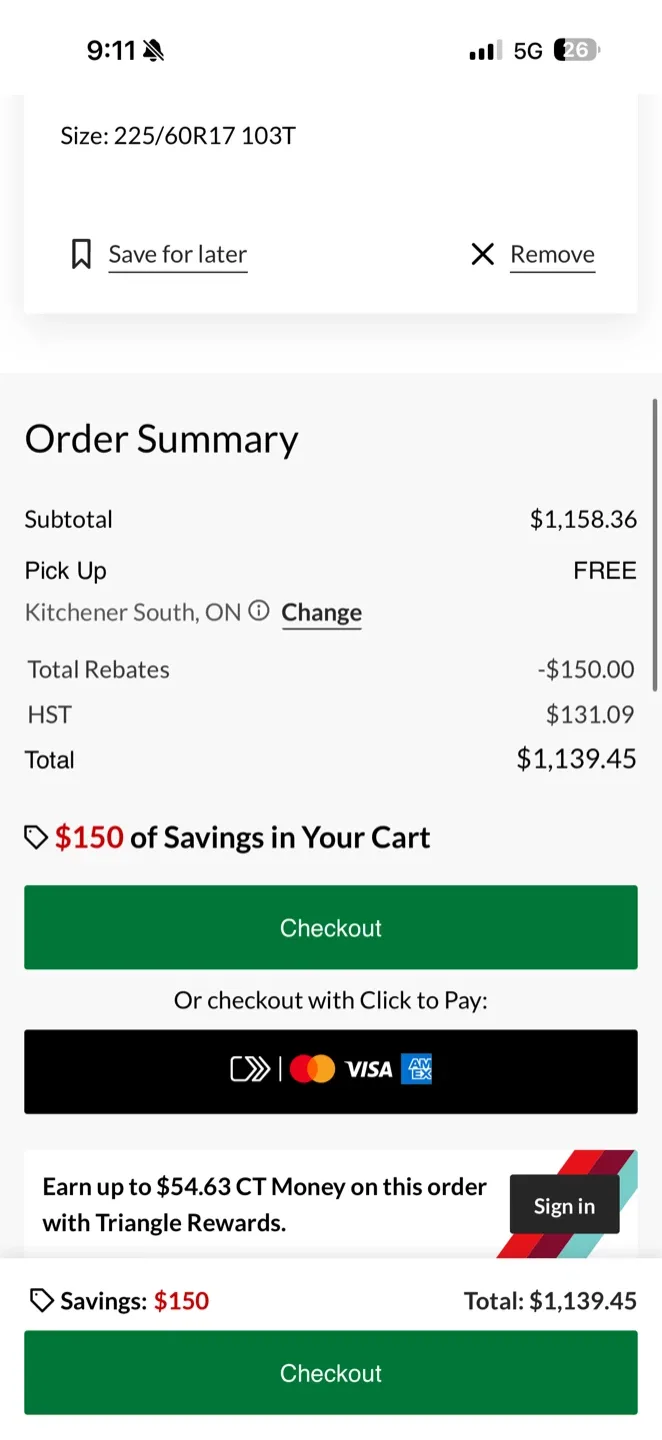This screenshot has height=1440, width=662.
Task: Tap the savings tag icon near $150 of Savings
Action: pyautogui.click(x=36, y=837)
